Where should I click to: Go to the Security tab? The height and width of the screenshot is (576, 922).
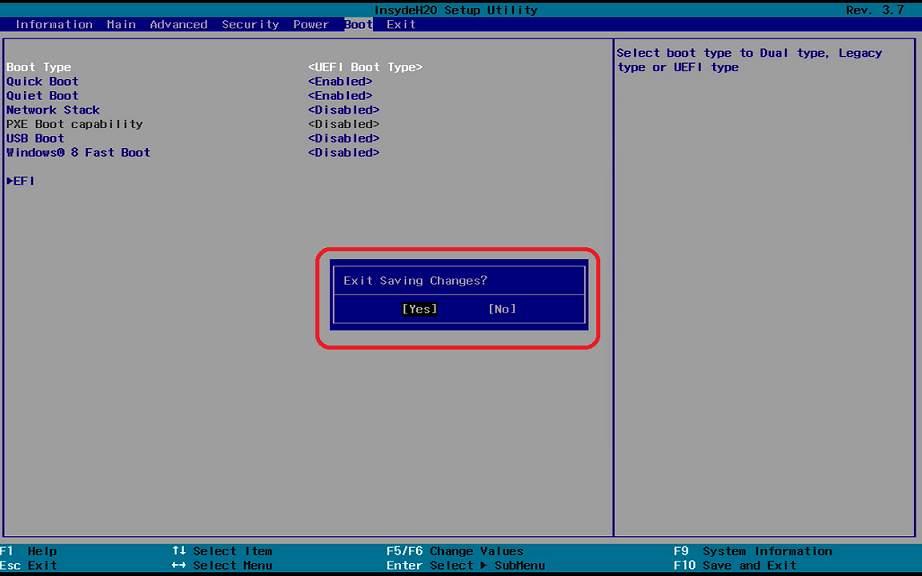[x=250, y=24]
